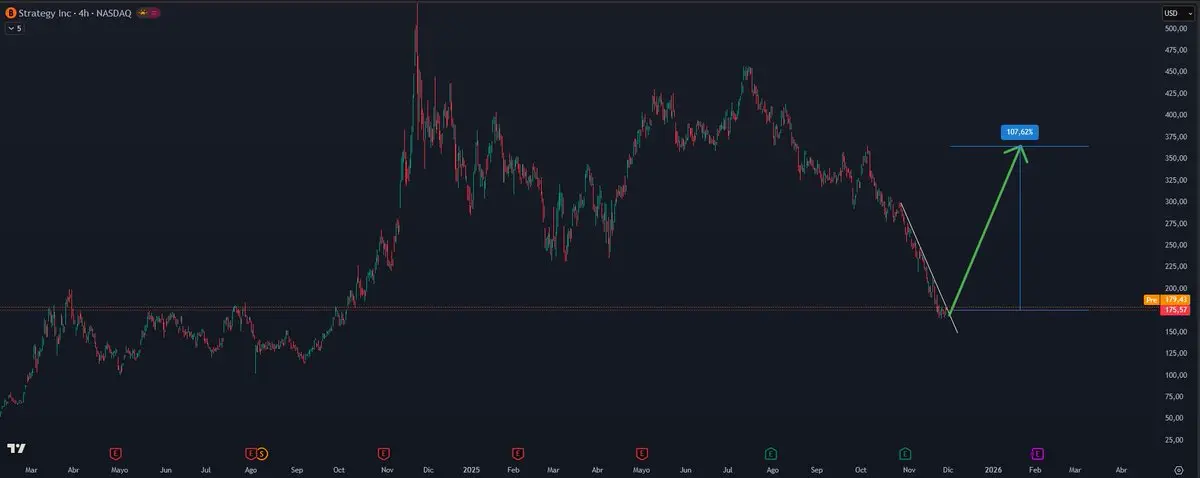This screenshot has width=1200, height=478.
Task: Open the red earnings marker at Ago 2024
Action: (x=250, y=453)
